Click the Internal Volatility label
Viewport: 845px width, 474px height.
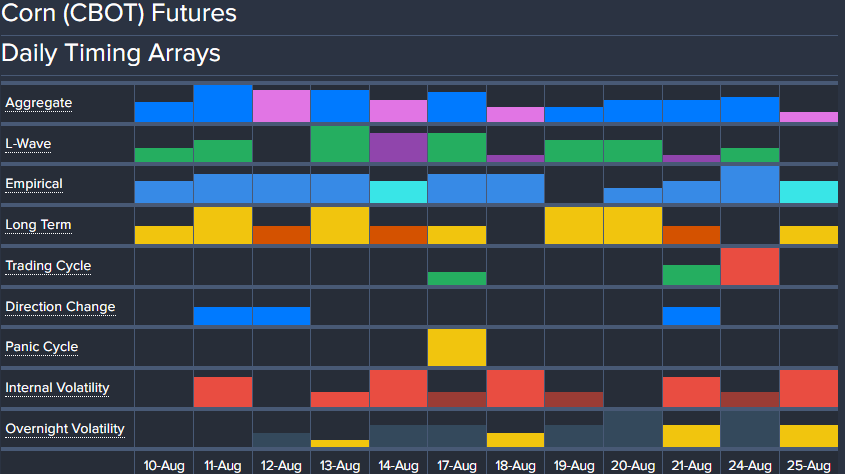click(57, 388)
